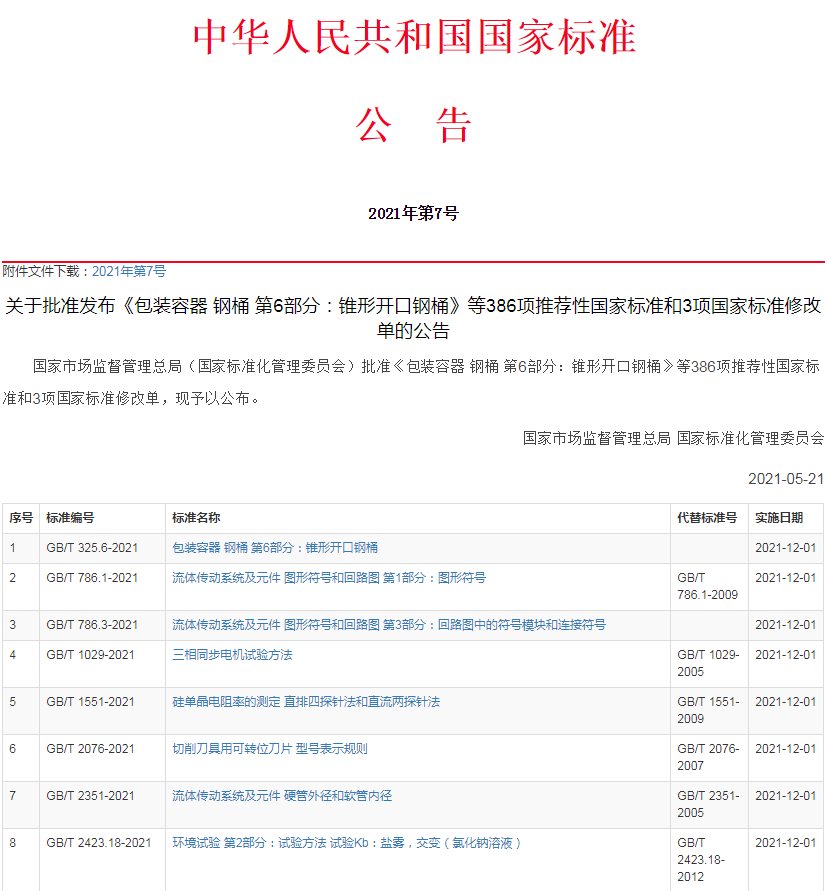The width and height of the screenshot is (827, 891).
Task: Click replaced standard GB/T 786.1-2009
Action: 708,586
